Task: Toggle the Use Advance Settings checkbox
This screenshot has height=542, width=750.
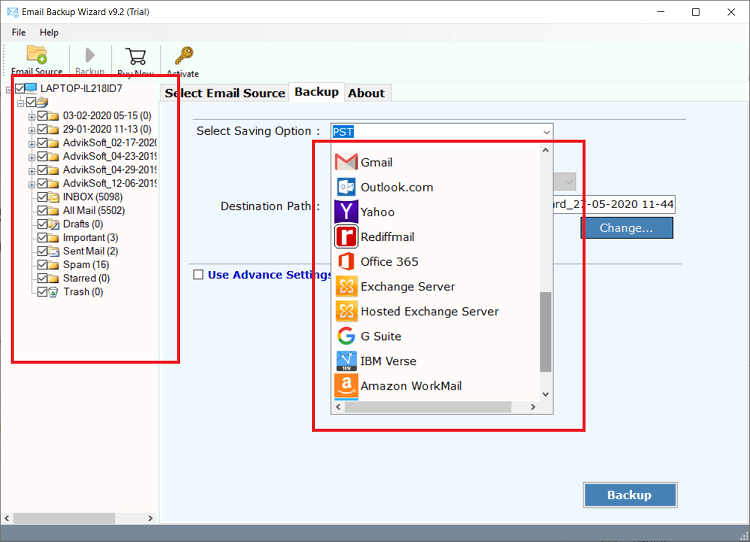Action: click(x=199, y=275)
